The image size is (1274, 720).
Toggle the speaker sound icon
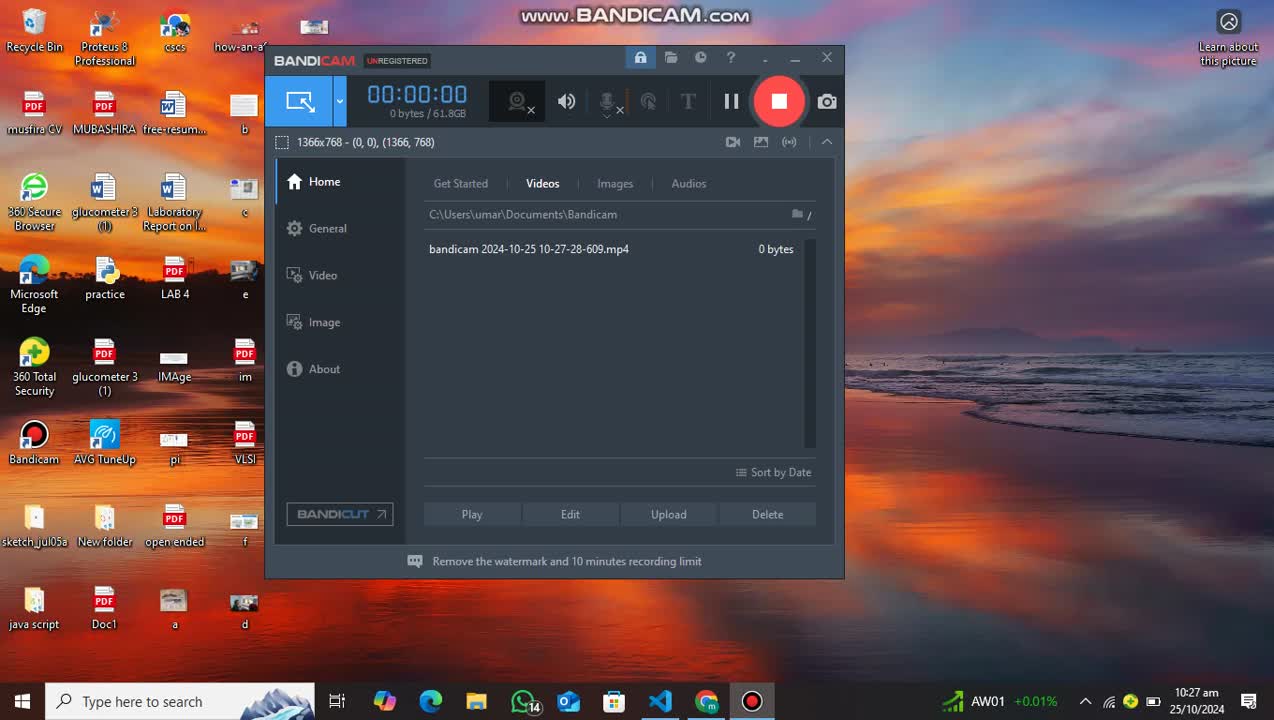(567, 101)
